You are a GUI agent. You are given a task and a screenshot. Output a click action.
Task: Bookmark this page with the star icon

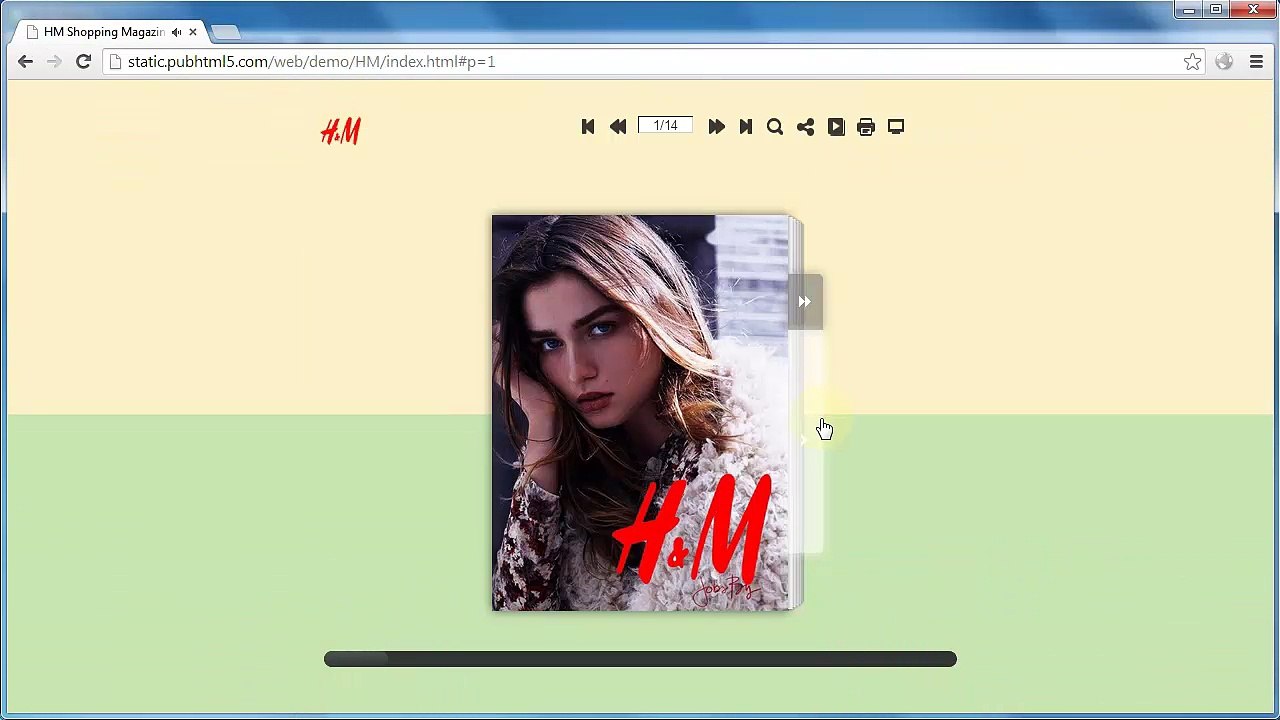[x=1193, y=62]
